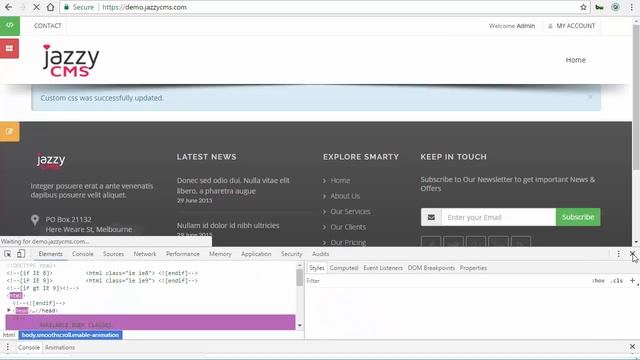Add new style rule with plus icon

[632, 280]
